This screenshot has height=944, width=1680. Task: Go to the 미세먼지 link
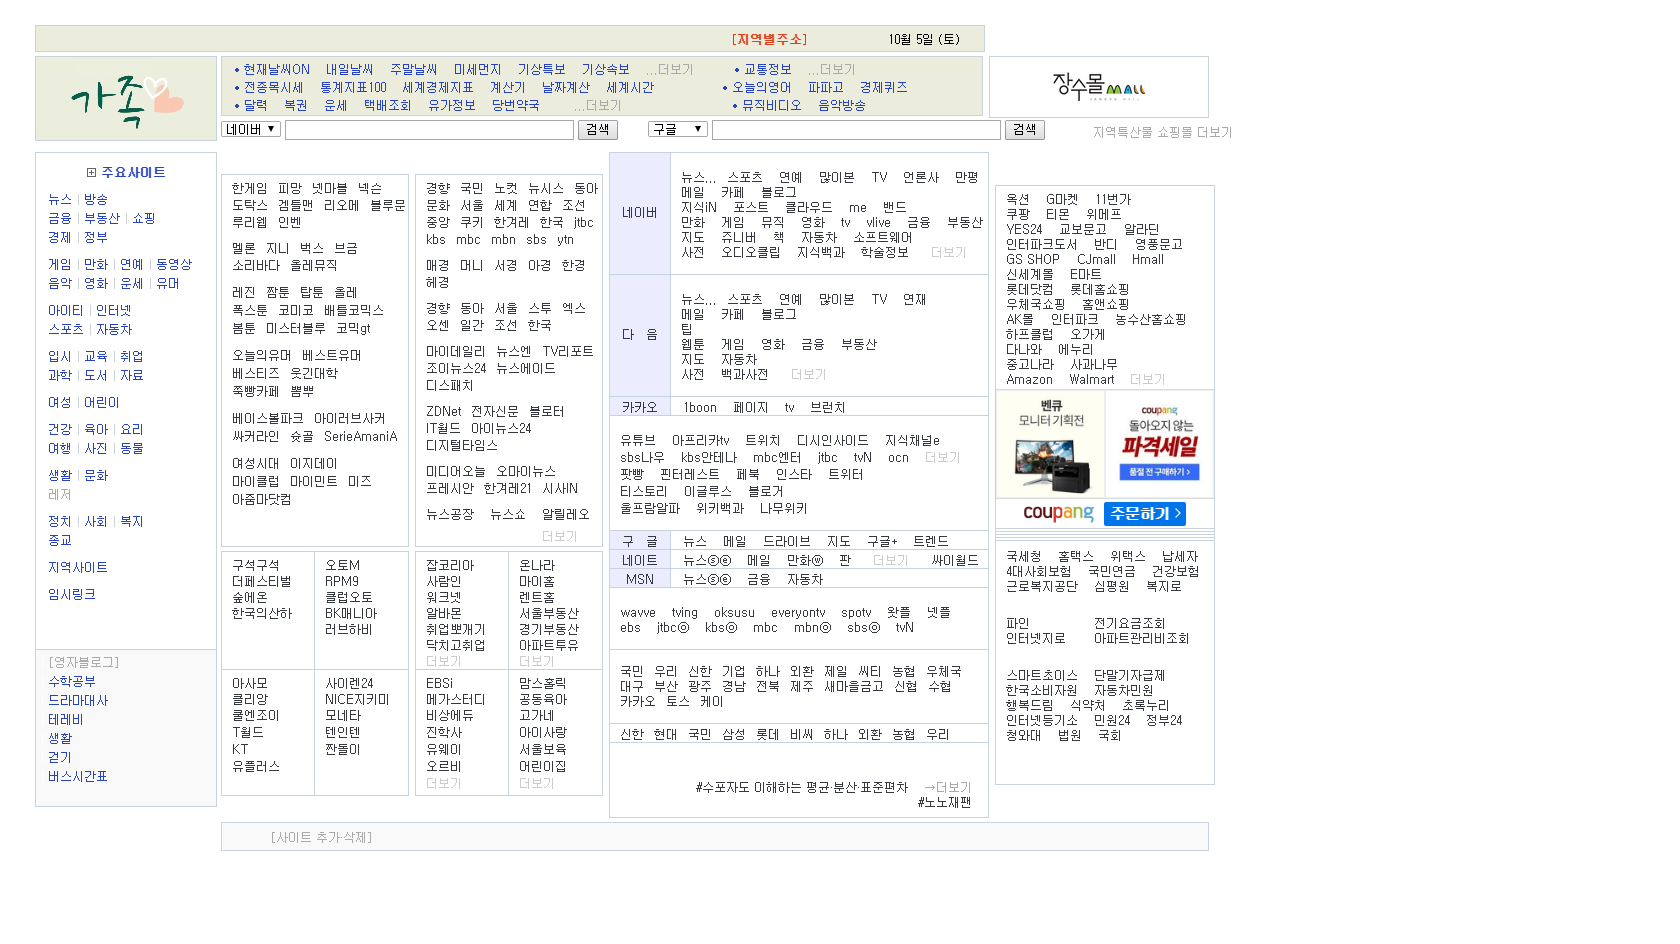477,69
